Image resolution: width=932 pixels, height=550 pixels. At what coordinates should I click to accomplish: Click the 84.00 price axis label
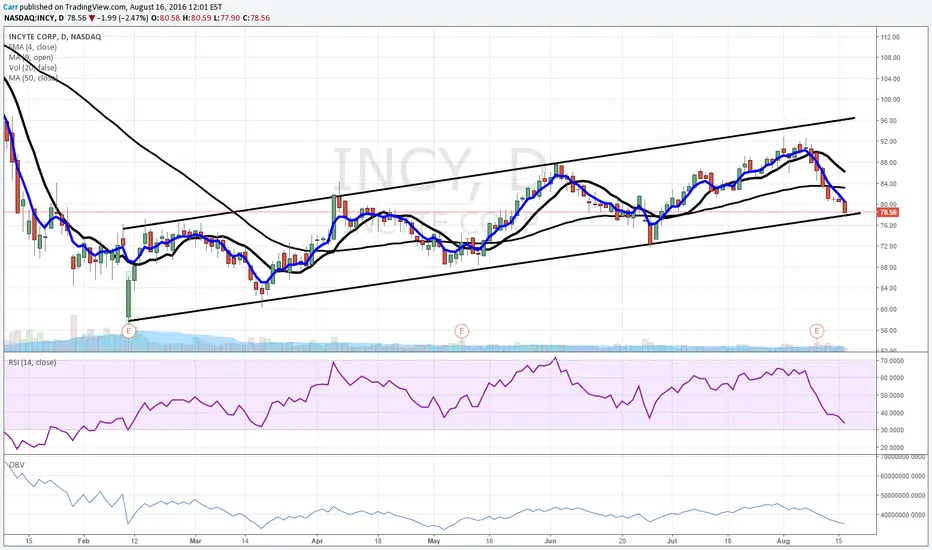(890, 183)
